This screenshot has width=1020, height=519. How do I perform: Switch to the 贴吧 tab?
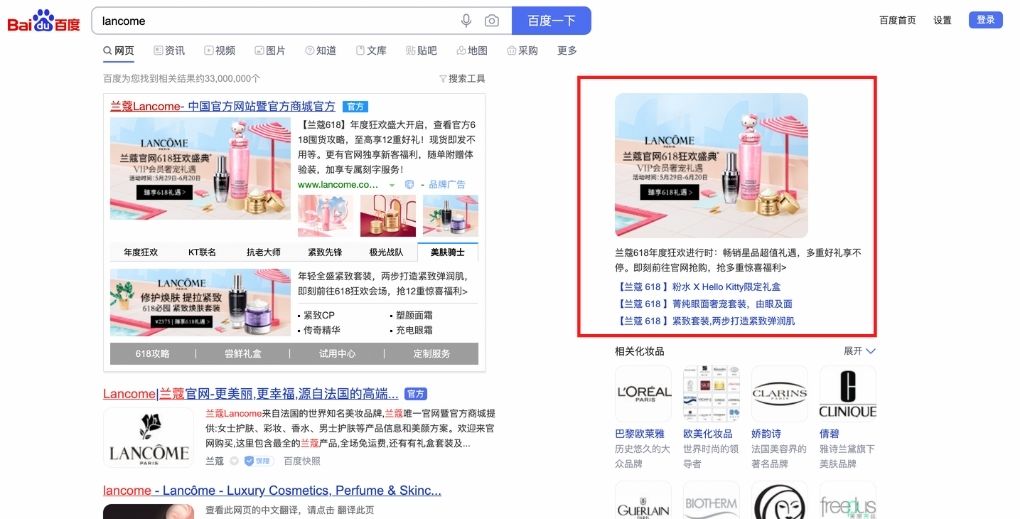422,51
